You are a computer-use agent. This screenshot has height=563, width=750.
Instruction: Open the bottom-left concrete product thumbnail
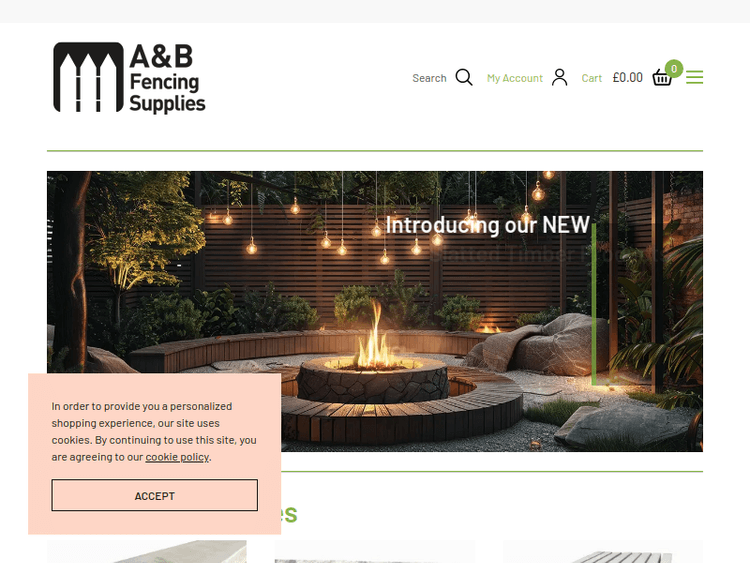pos(147,552)
